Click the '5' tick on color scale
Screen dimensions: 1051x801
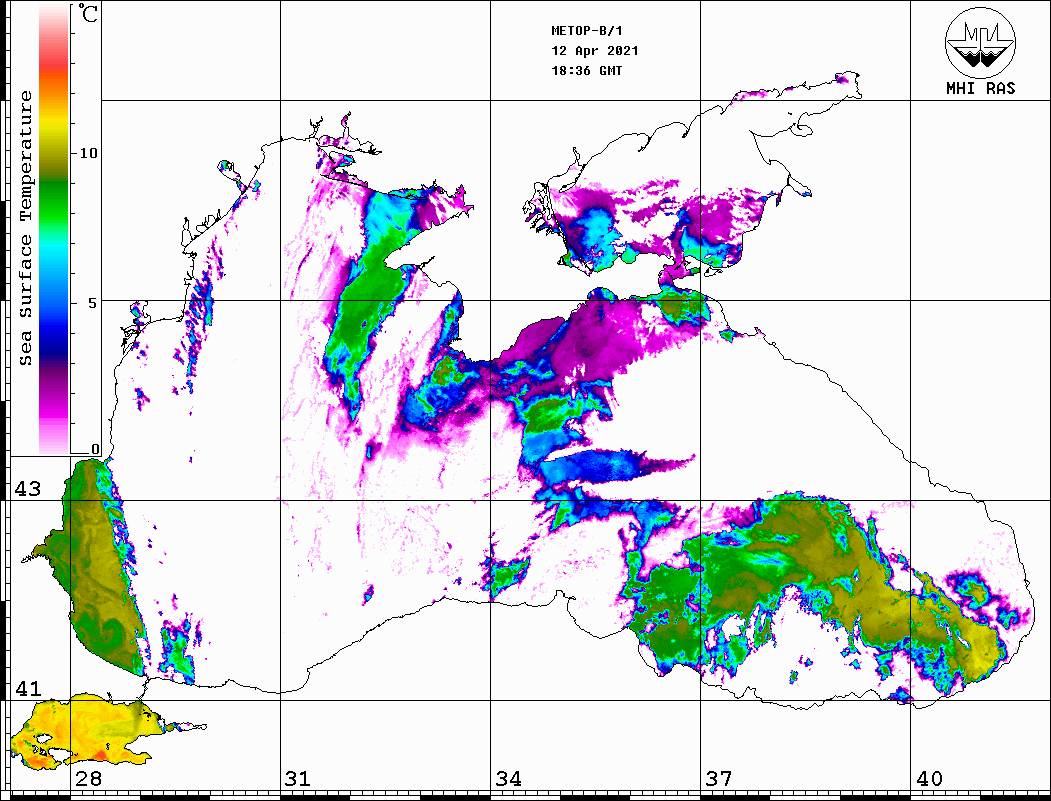(x=93, y=302)
